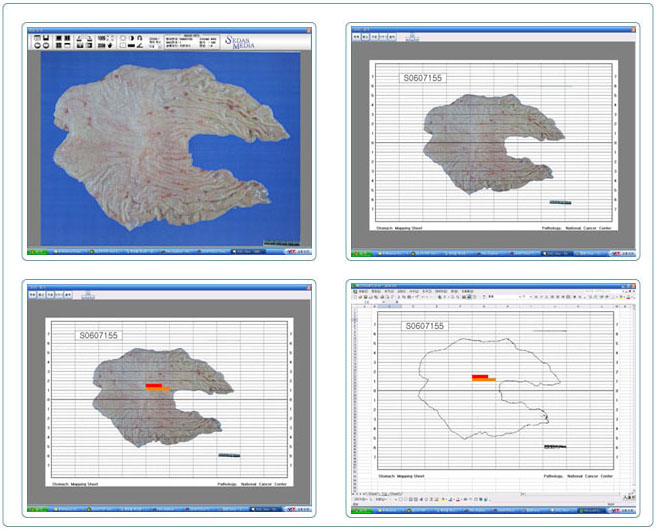Click the 100% zoom icon in viewer toolbar
657x530 pixels.
point(102,38)
